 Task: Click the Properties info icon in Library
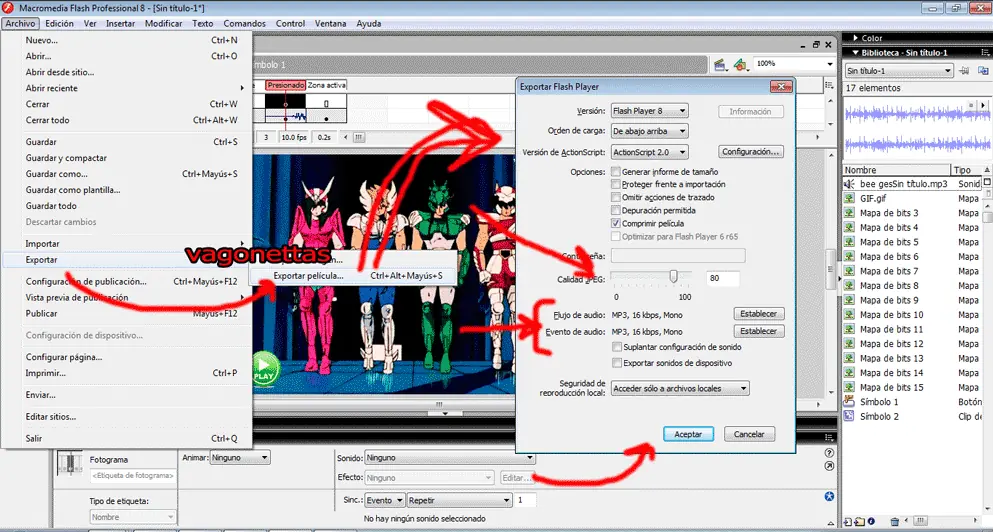click(871, 522)
